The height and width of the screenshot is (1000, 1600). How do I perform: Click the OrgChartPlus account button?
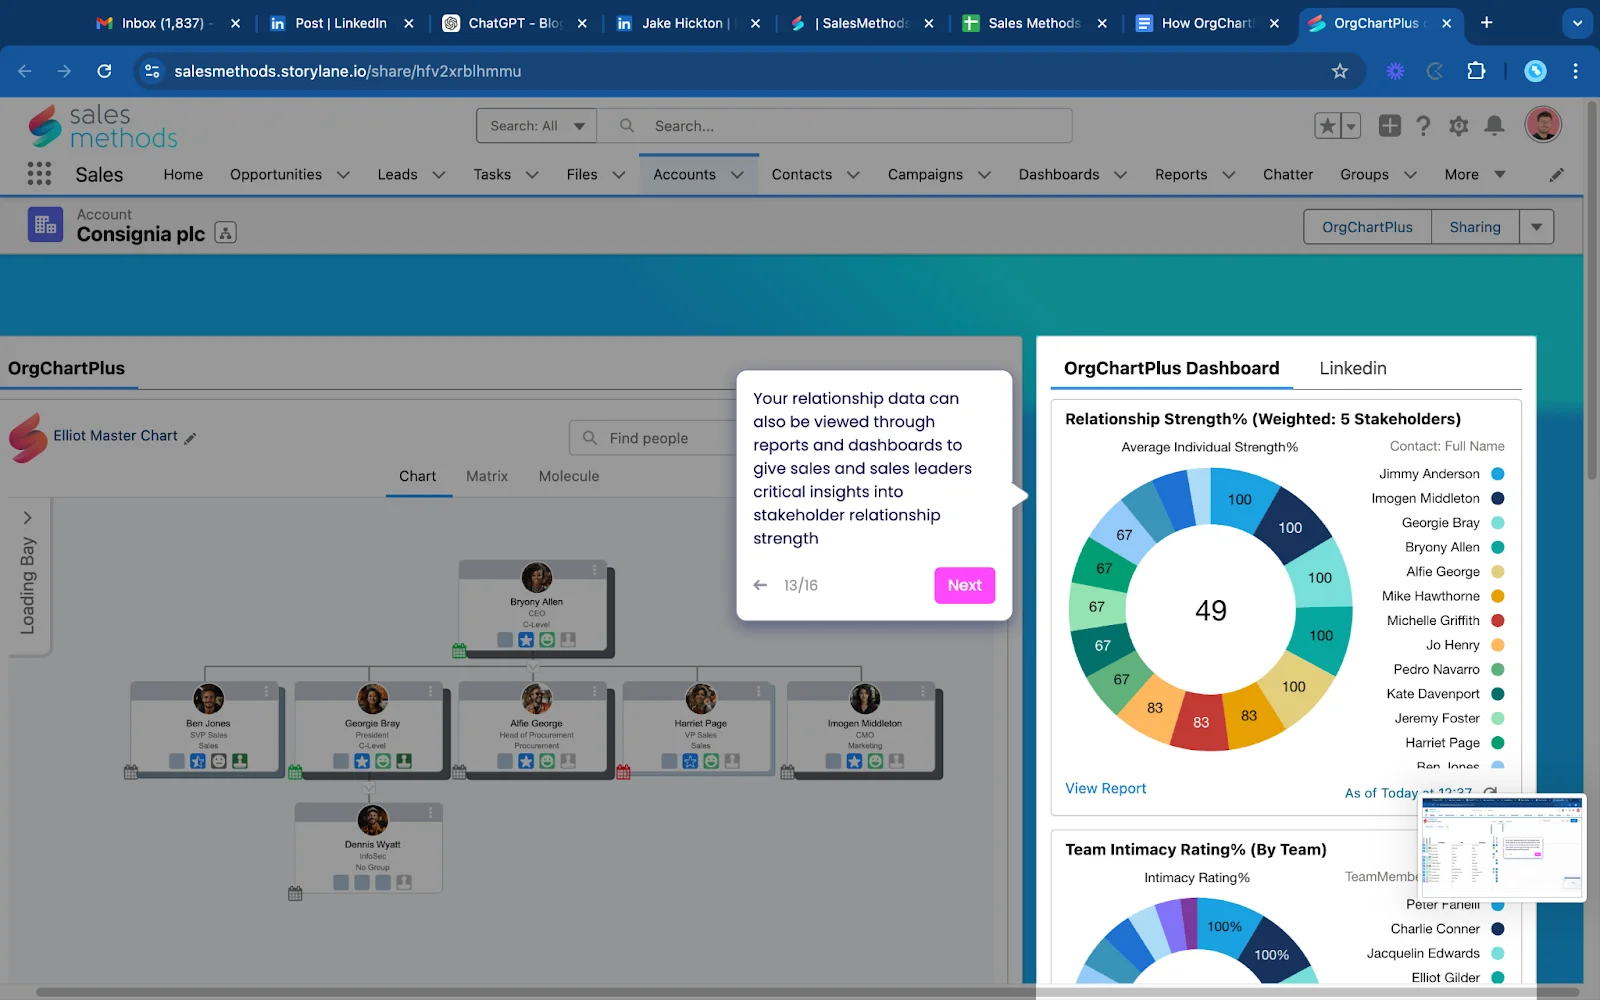(1367, 227)
